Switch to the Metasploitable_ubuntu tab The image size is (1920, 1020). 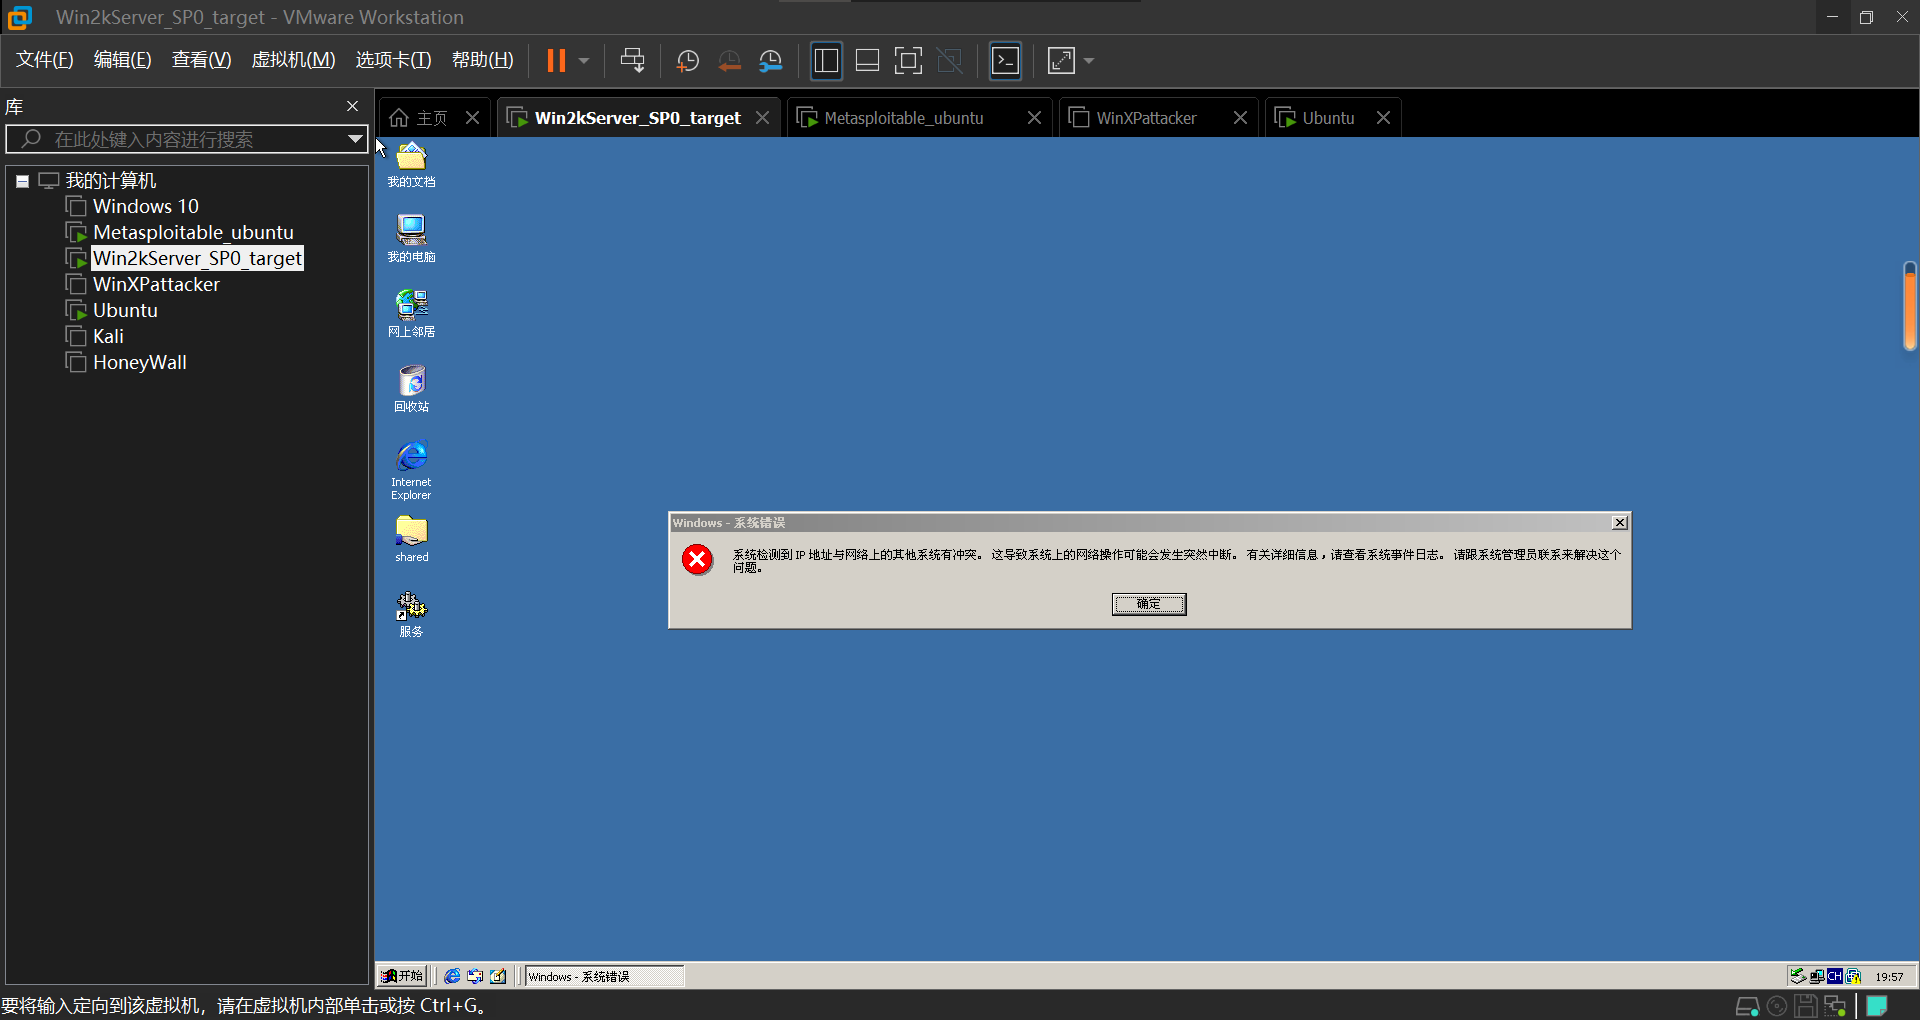[x=904, y=118]
